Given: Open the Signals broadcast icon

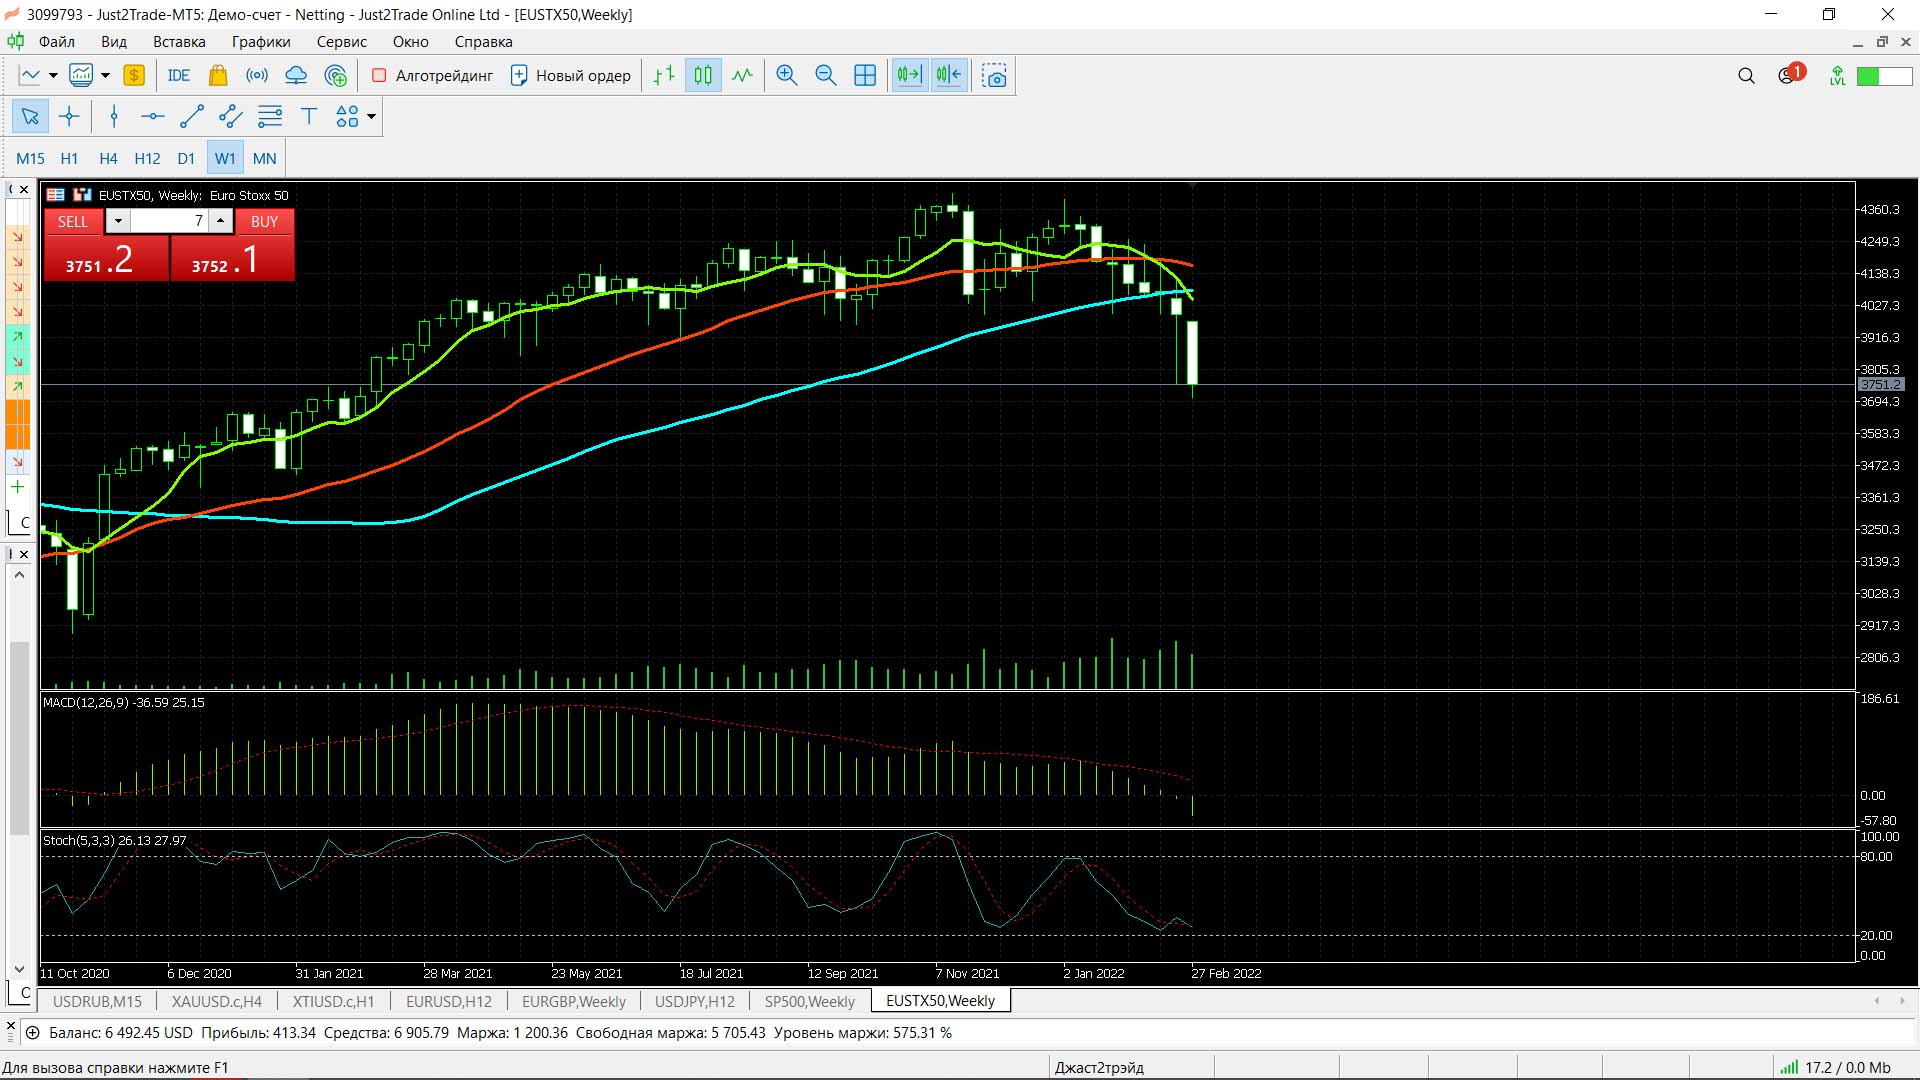Looking at the screenshot, I should point(257,75).
